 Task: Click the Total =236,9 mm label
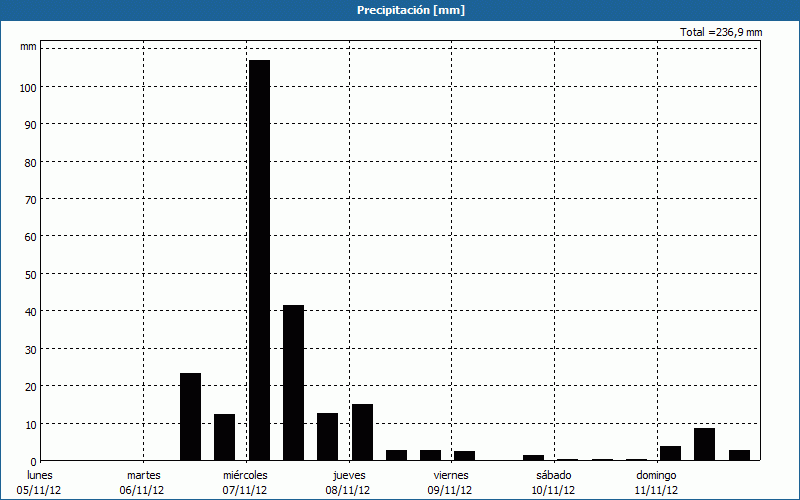click(720, 32)
